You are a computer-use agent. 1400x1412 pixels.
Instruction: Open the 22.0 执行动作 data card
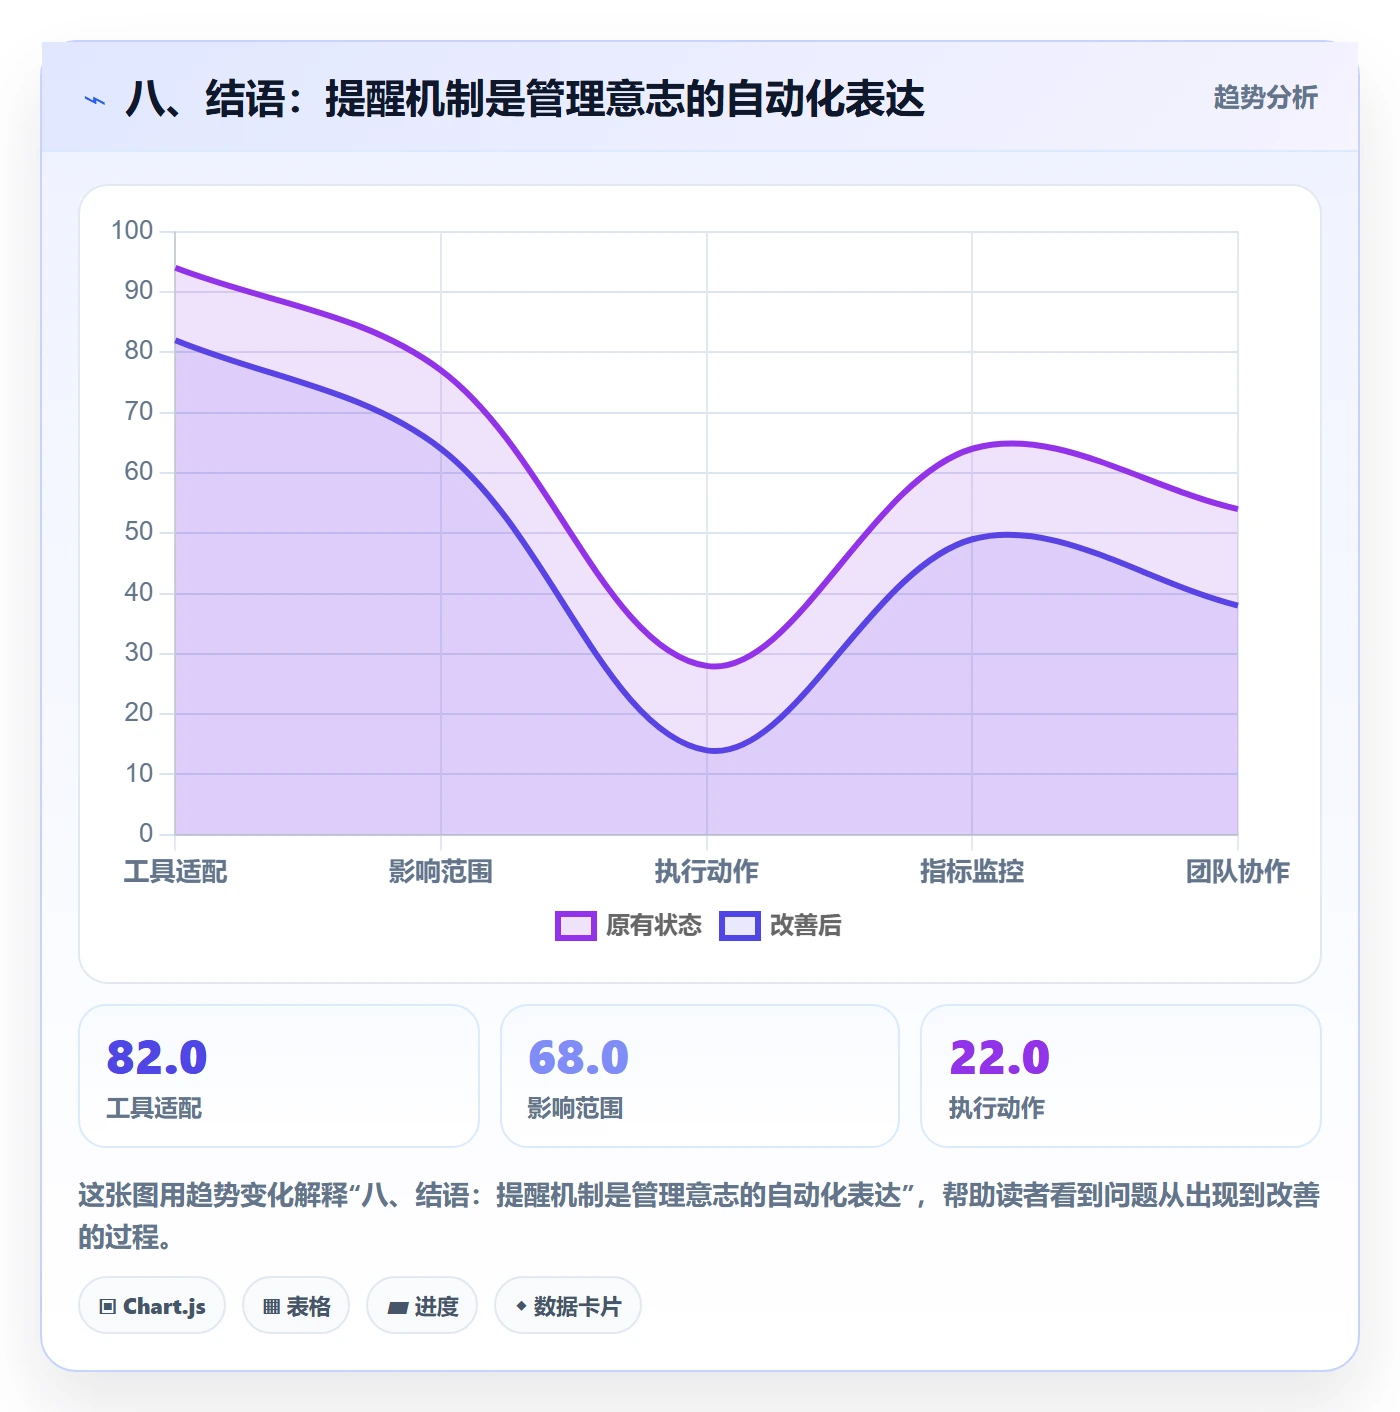(x=1121, y=1076)
